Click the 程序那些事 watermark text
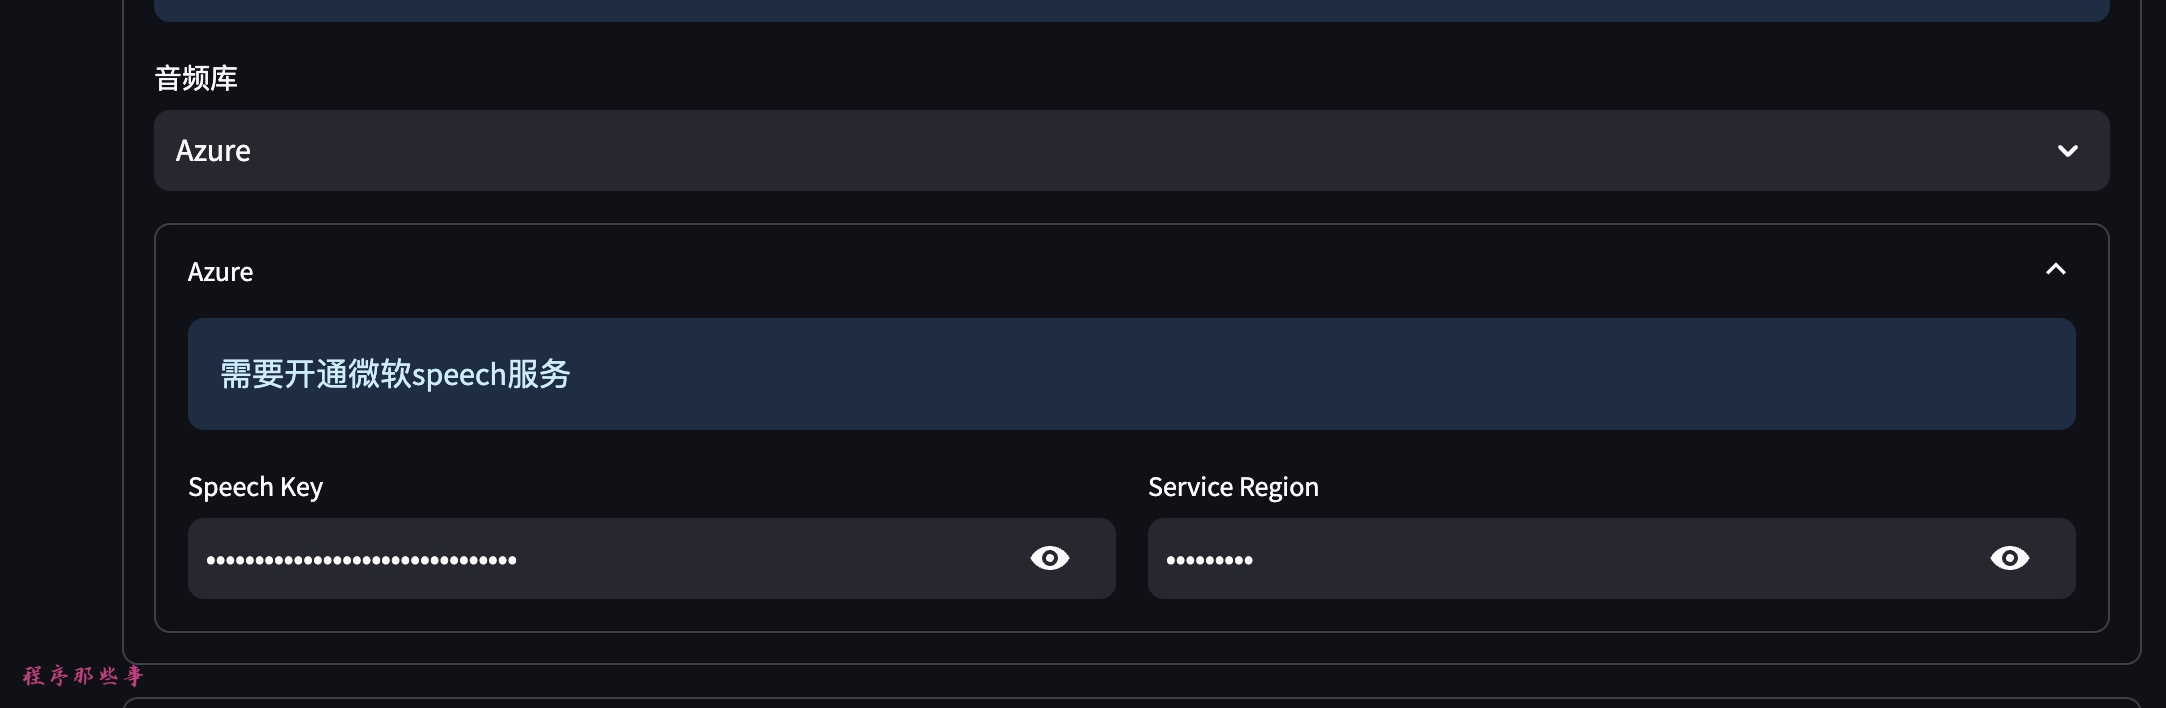2166x708 pixels. pos(83,676)
